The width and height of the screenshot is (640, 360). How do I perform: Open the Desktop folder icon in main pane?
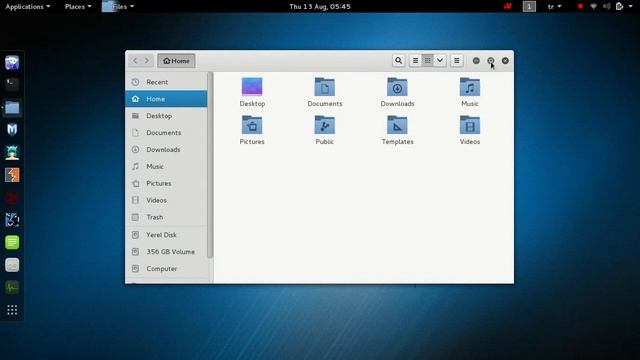click(x=252, y=87)
